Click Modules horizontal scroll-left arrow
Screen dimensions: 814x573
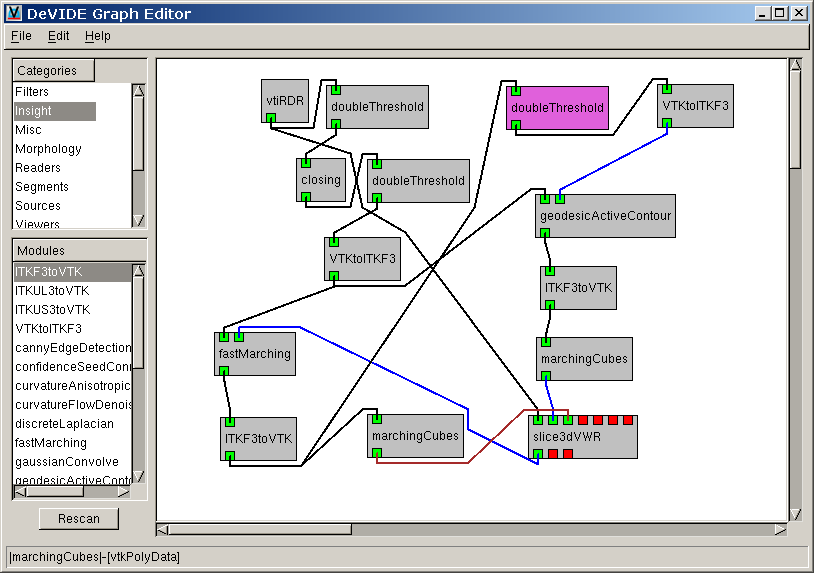[20, 491]
